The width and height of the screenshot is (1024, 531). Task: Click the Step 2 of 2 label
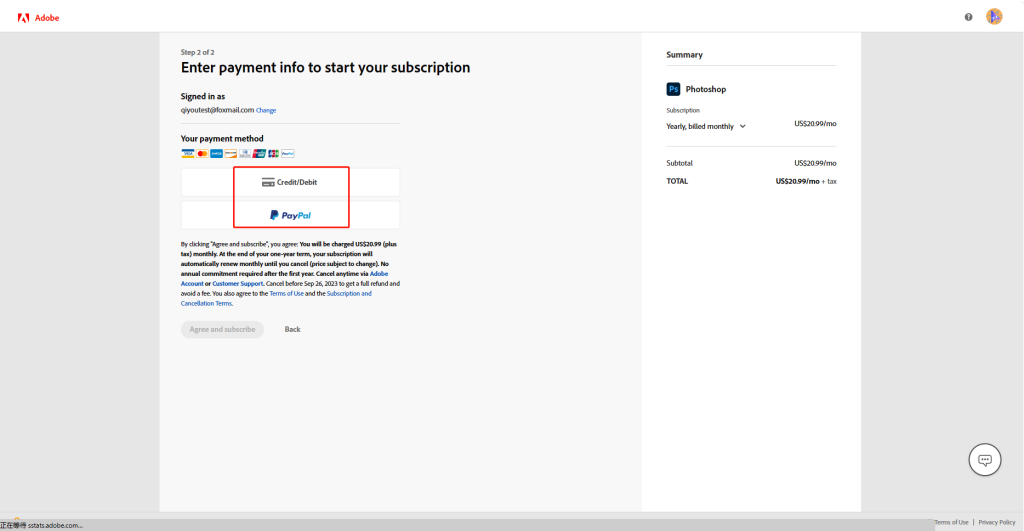tap(197, 52)
